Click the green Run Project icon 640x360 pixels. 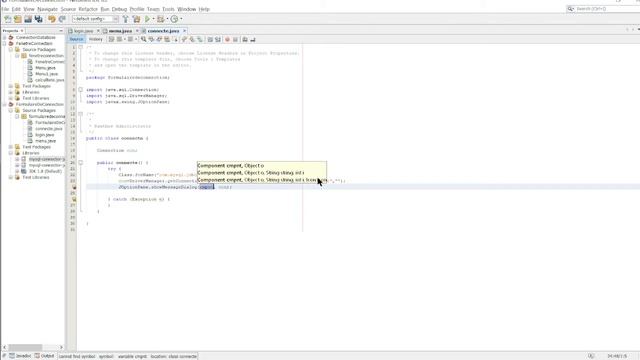click(147, 19)
